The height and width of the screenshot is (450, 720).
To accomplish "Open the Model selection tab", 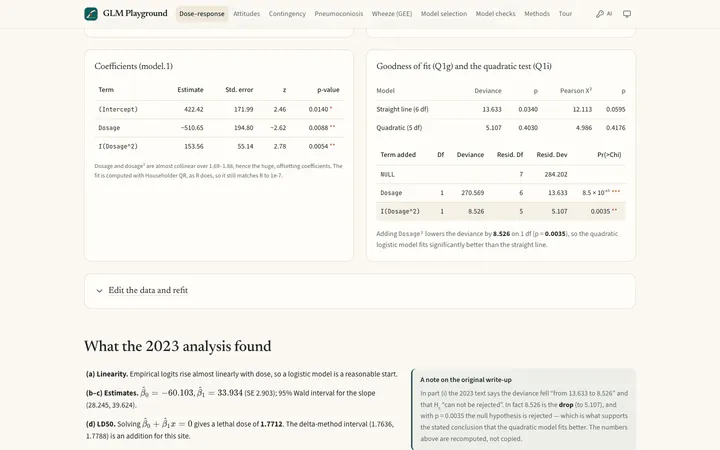I will tap(444, 14).
